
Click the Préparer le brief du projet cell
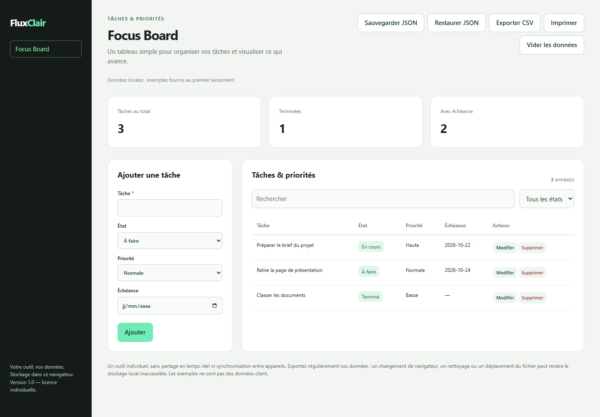pyautogui.click(x=285, y=245)
